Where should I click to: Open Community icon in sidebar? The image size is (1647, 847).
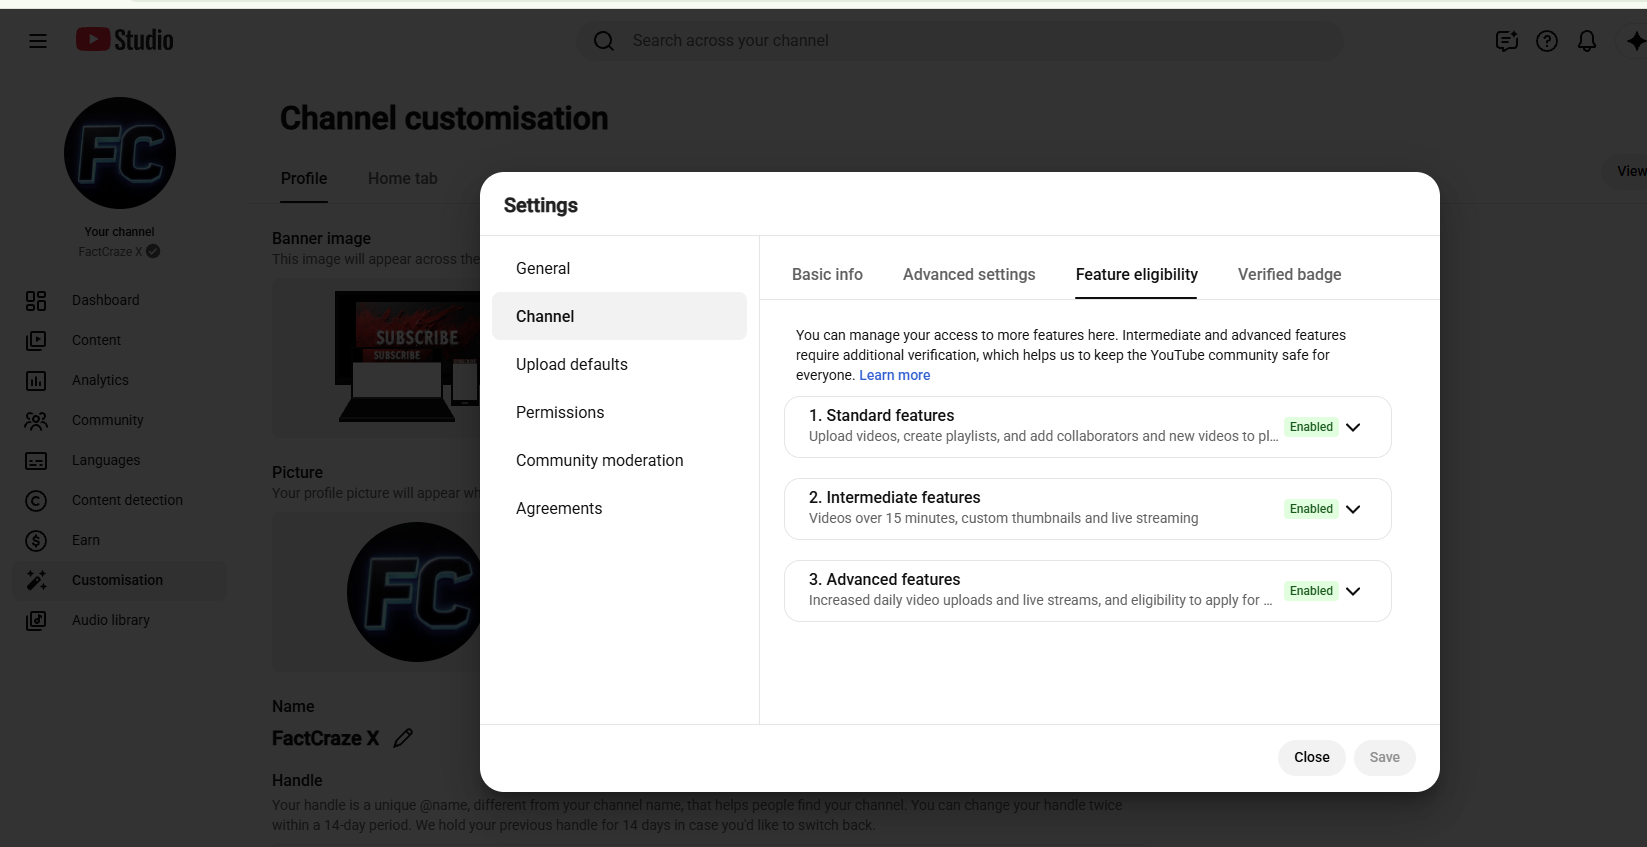click(36, 421)
